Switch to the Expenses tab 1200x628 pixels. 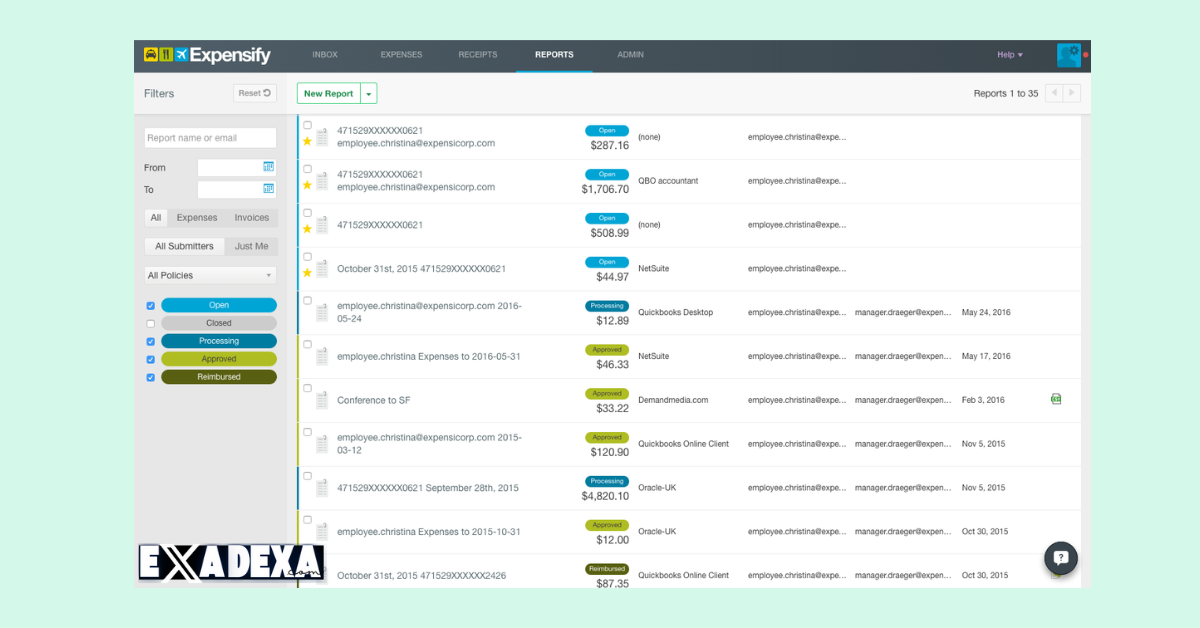[401, 55]
